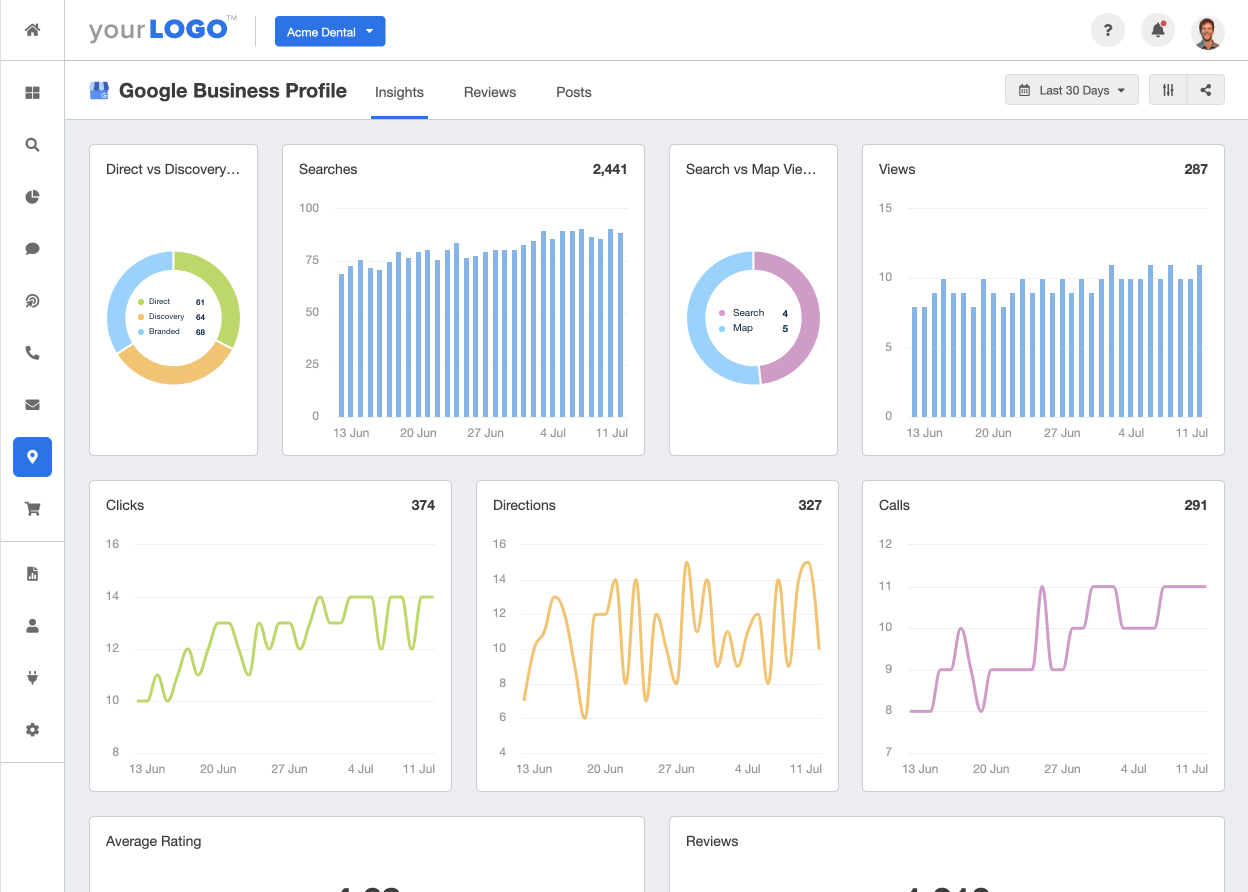Click the notification bell icon

[1158, 31]
